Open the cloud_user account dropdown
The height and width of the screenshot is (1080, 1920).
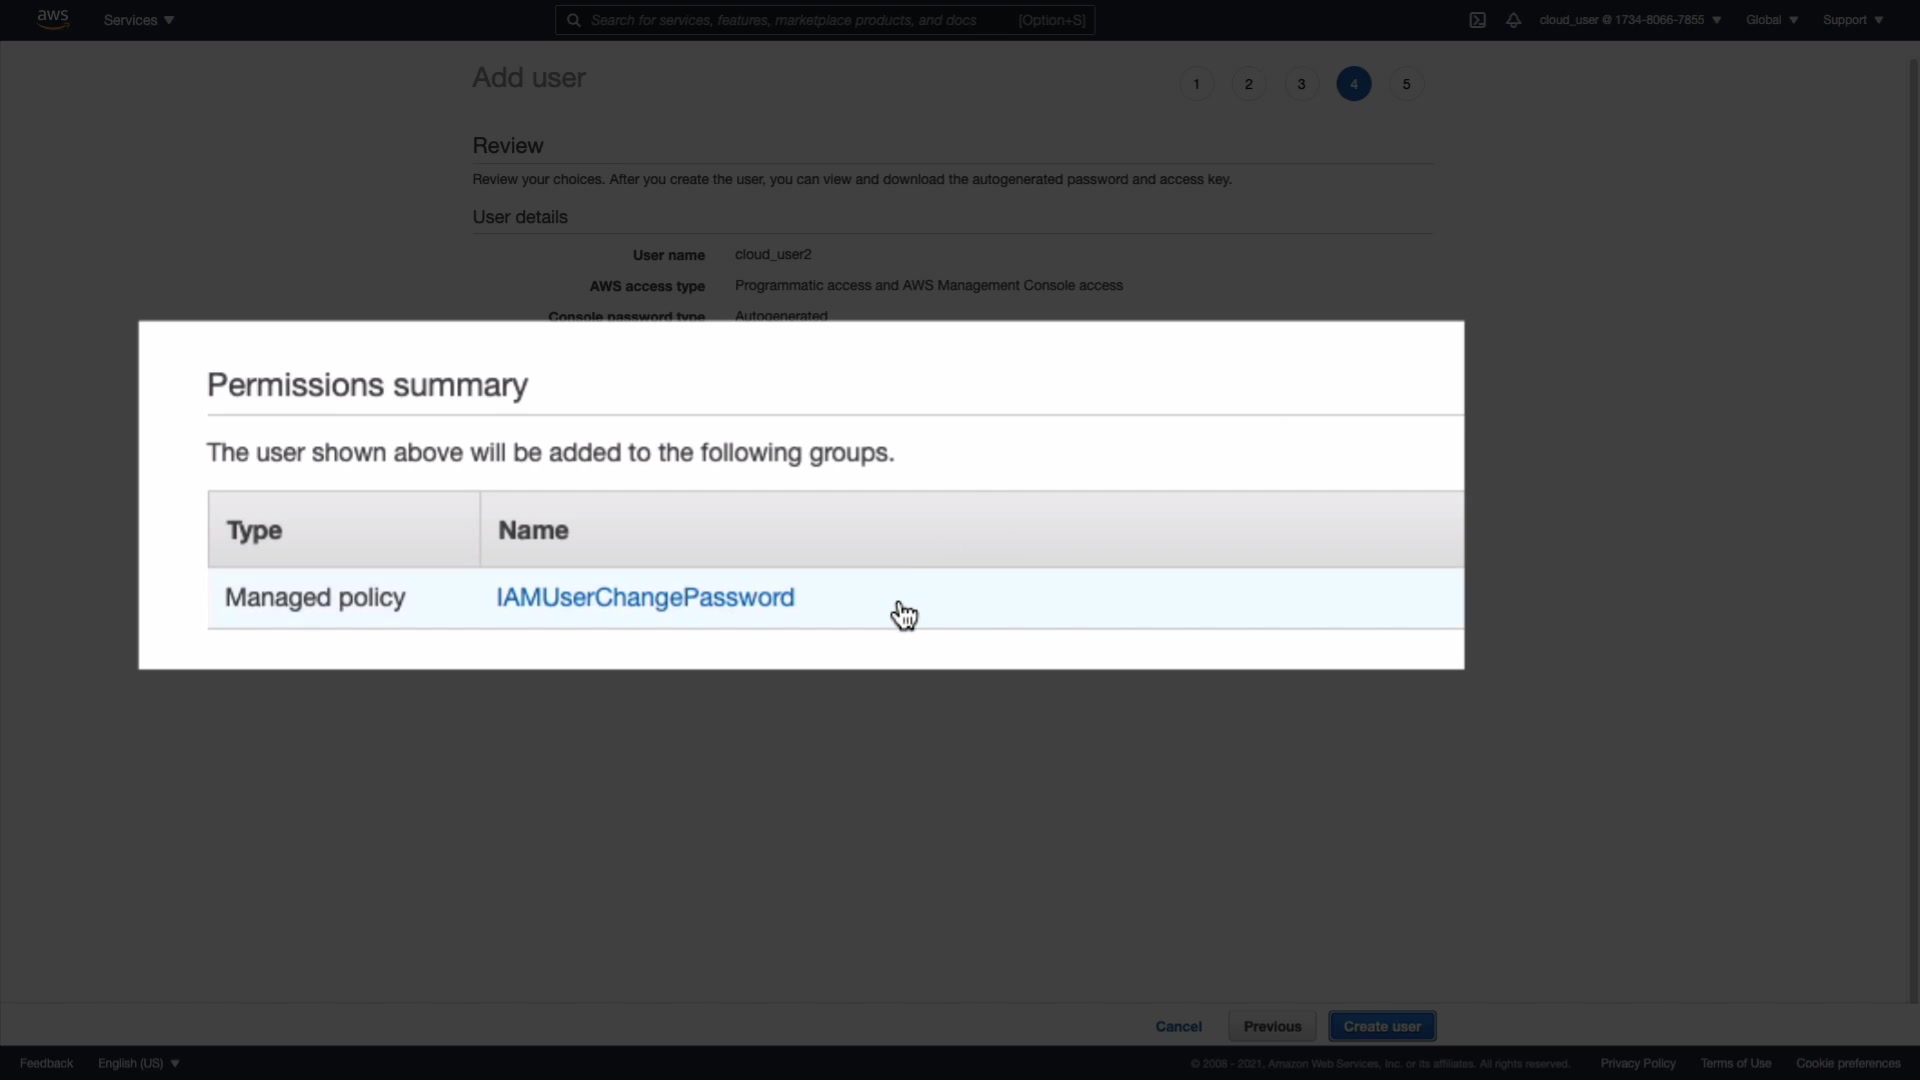click(1629, 20)
